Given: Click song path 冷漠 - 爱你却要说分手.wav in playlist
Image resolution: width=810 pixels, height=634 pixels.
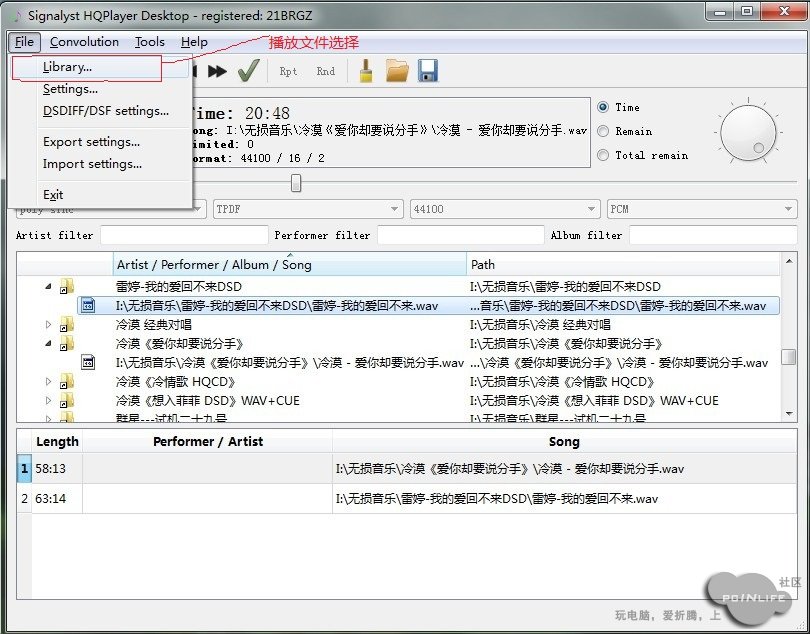Looking at the screenshot, I should coord(510,469).
